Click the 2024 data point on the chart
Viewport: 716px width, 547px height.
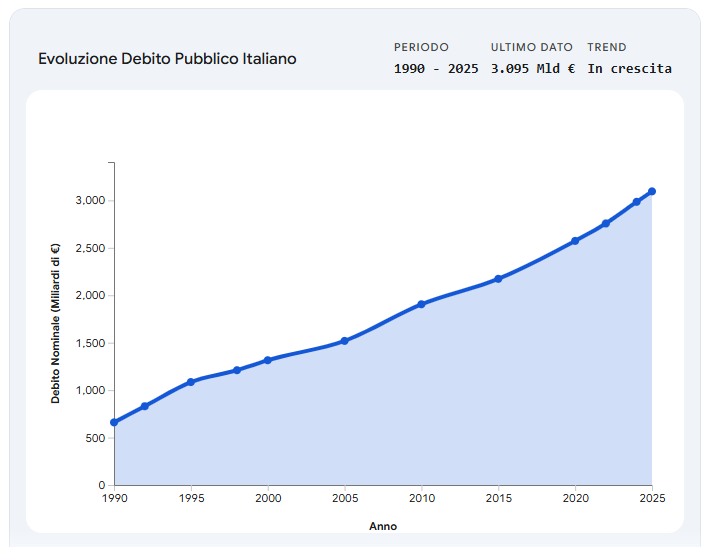[x=637, y=202]
